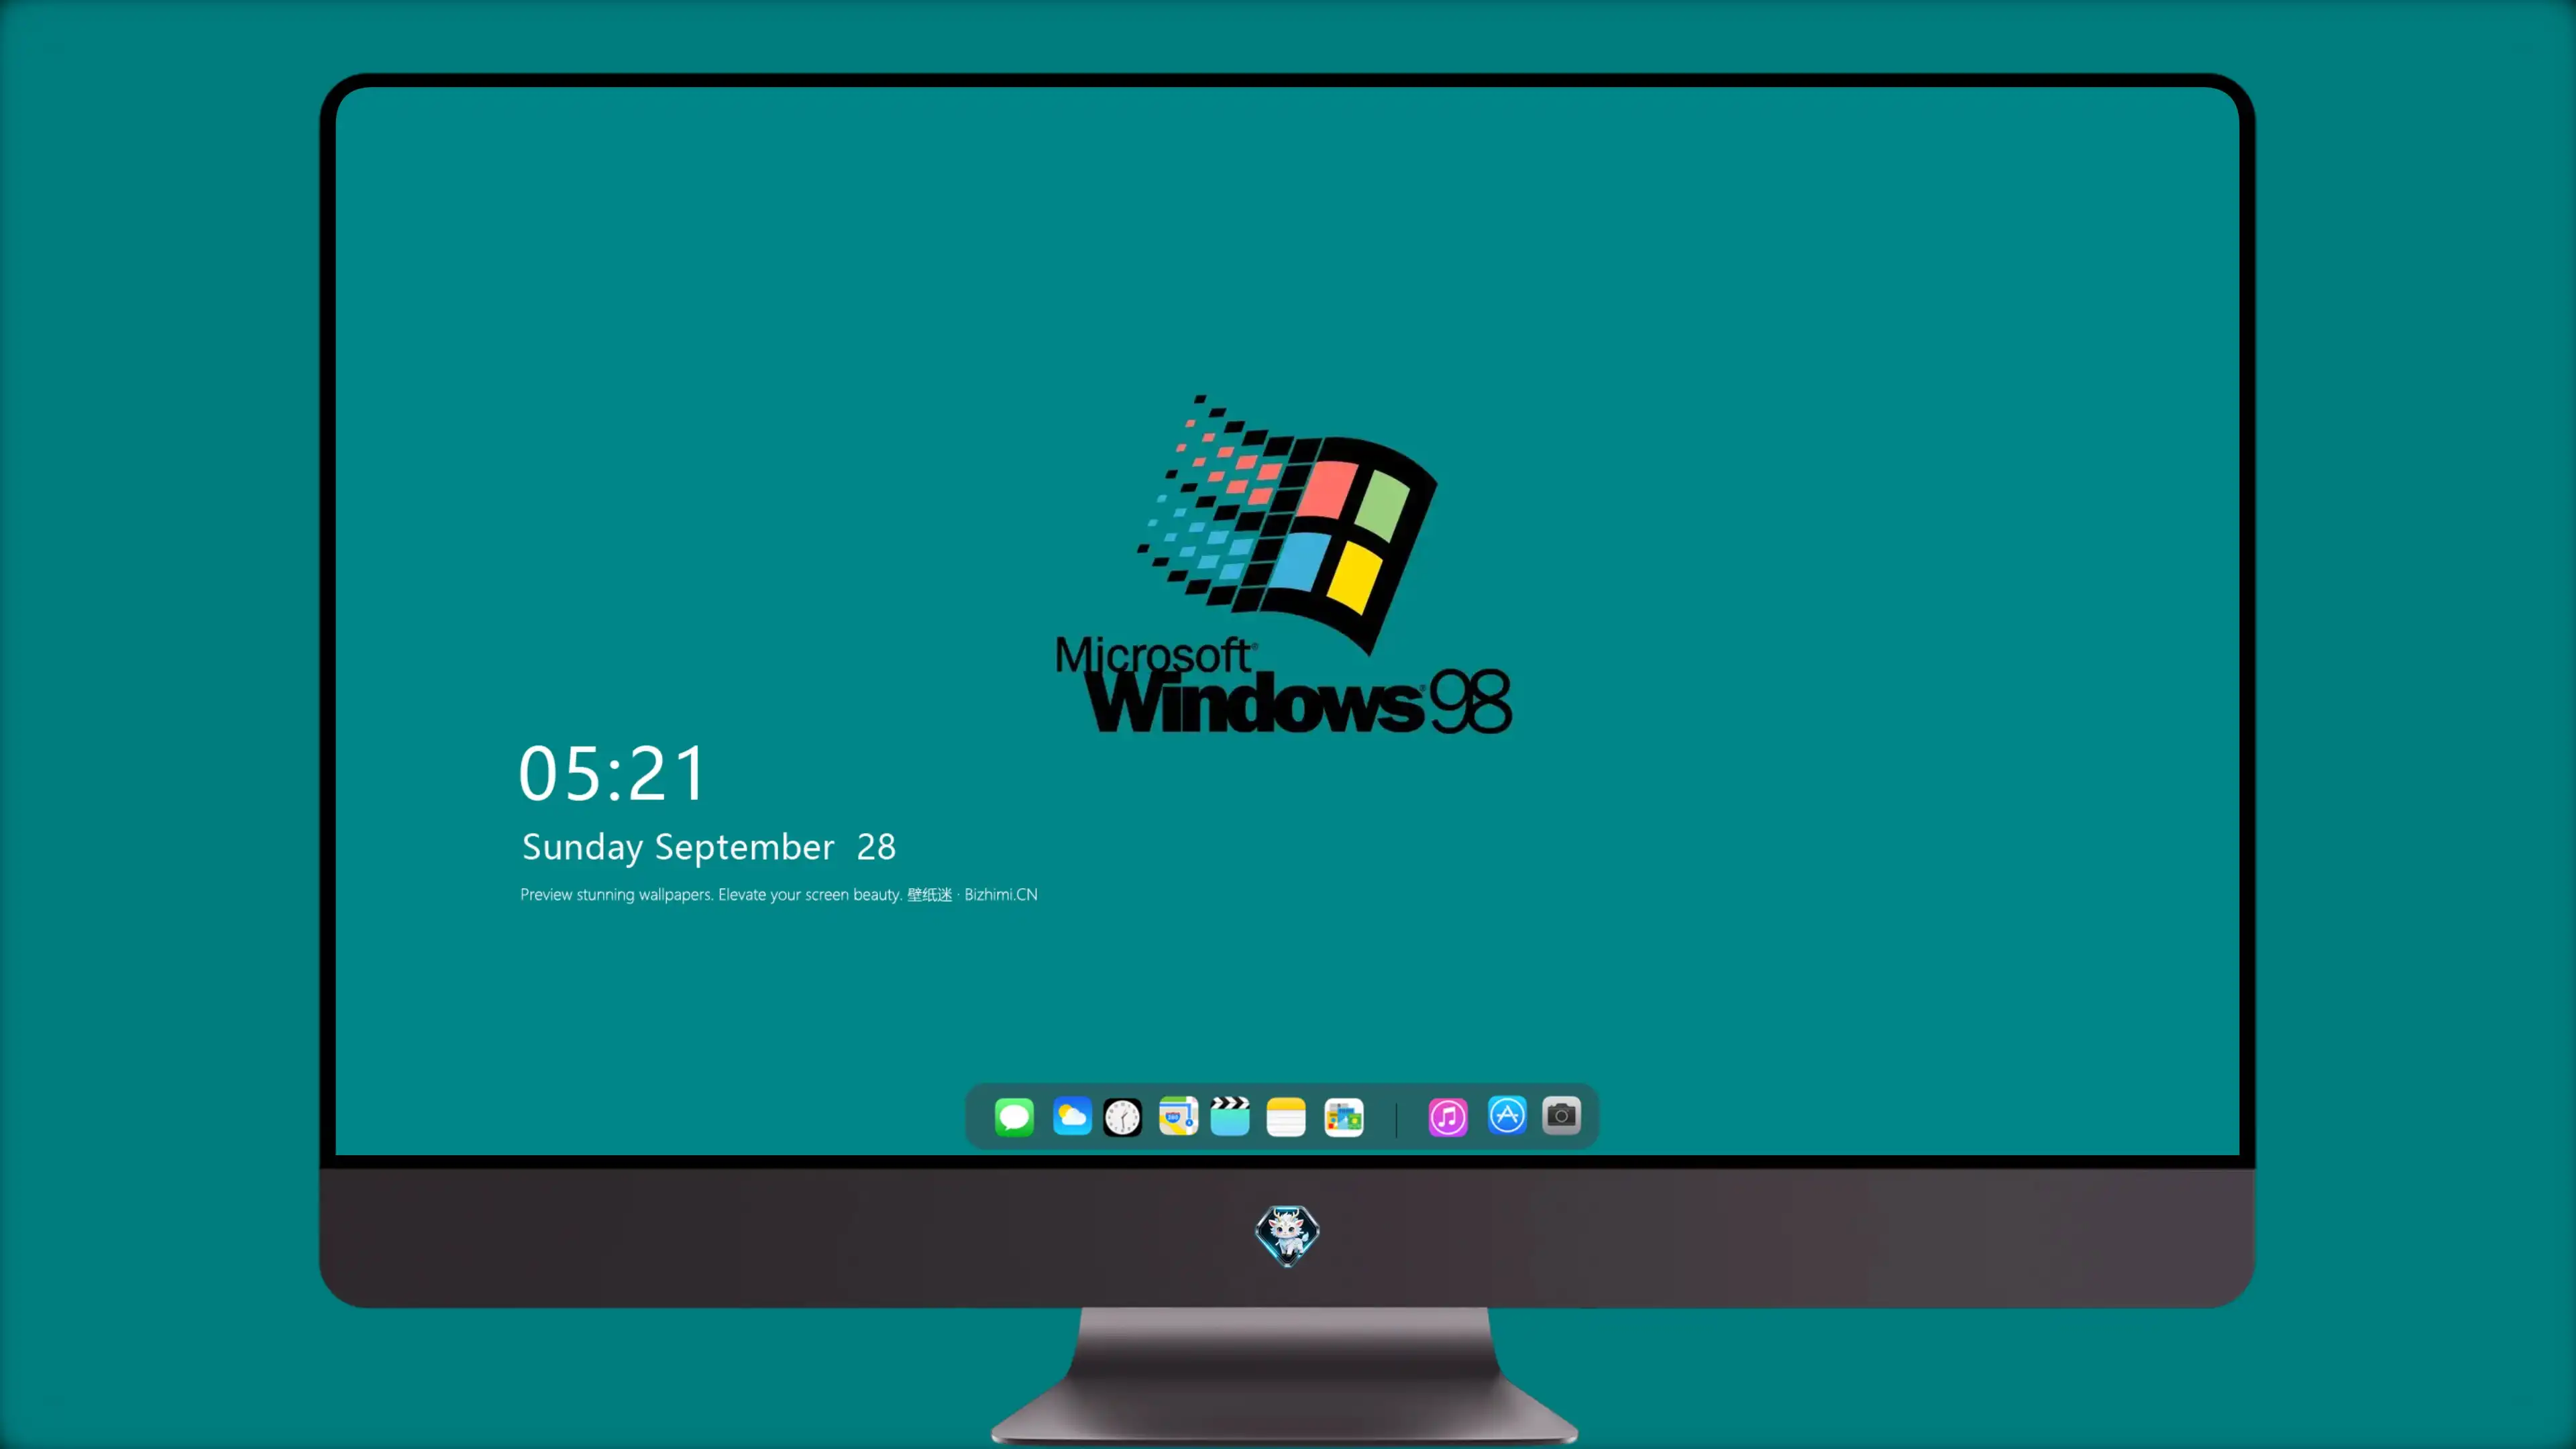Open the Weather app in the dock
2576x1449 pixels.
click(1071, 1116)
